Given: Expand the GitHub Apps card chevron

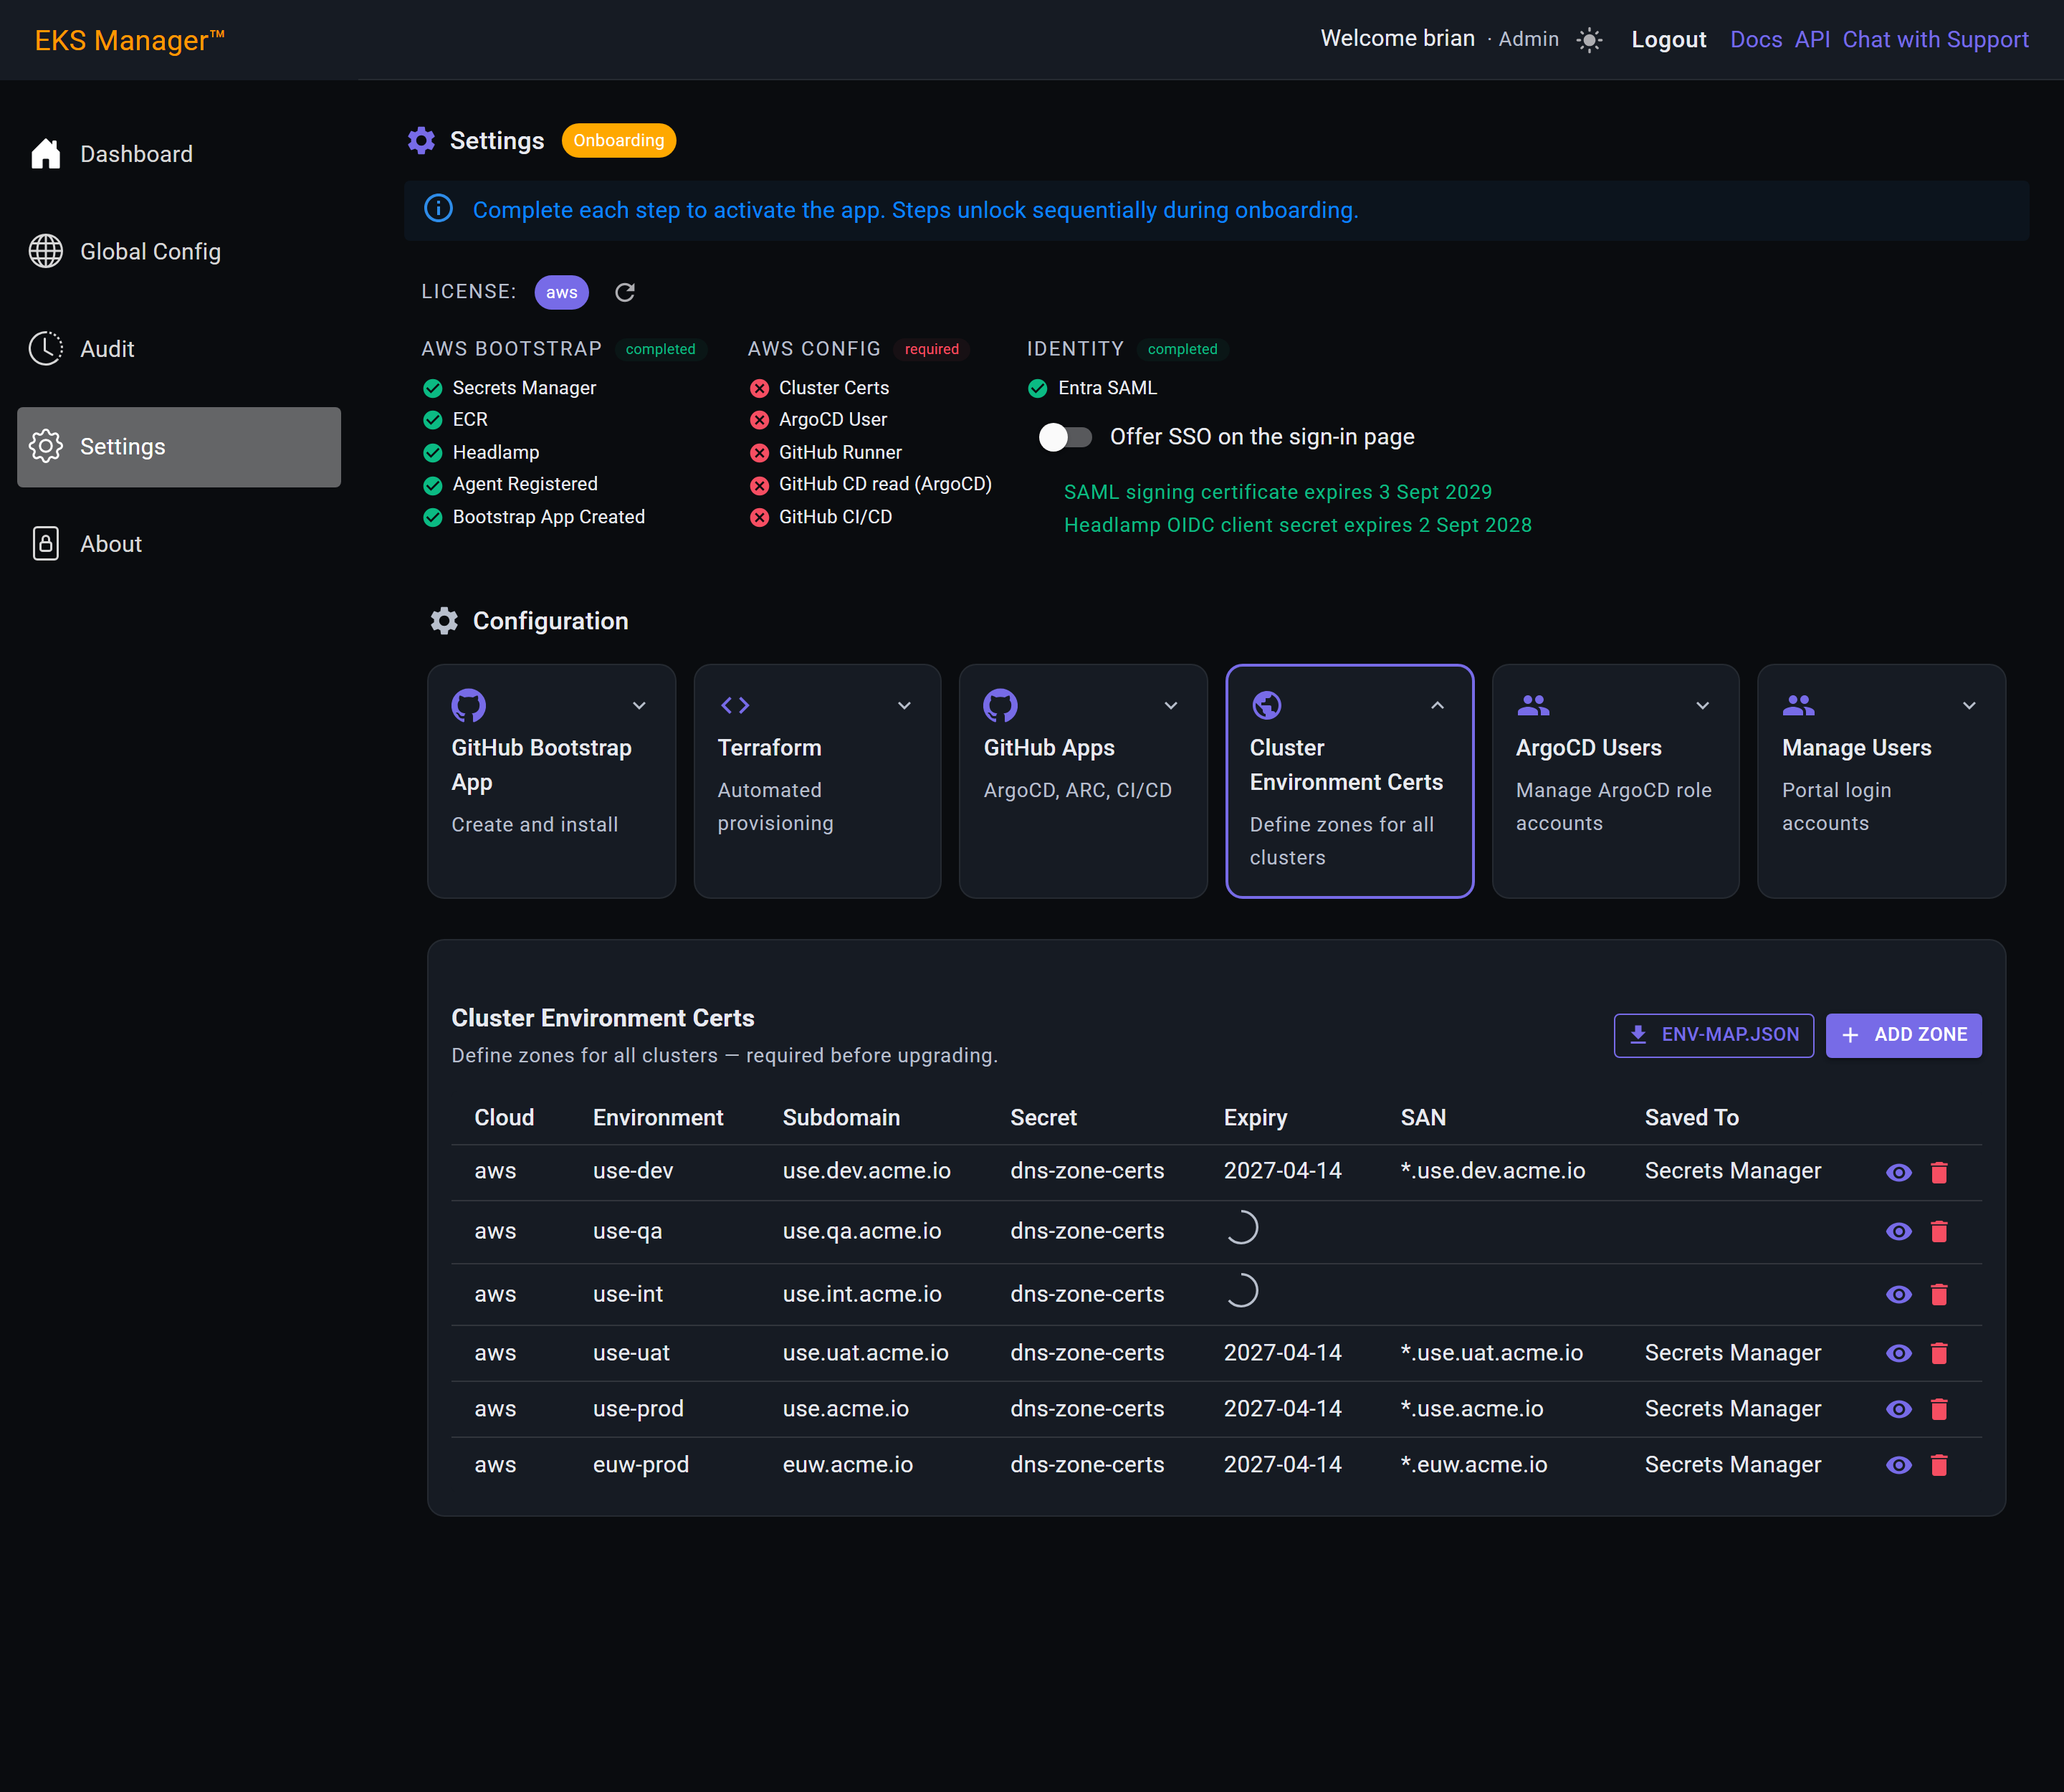Looking at the screenshot, I should 1171,705.
